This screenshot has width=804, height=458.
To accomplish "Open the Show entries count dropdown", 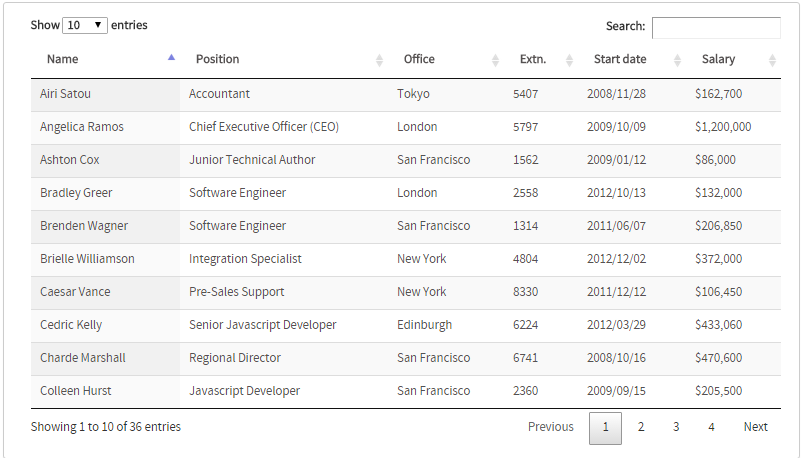I will click(x=85, y=25).
